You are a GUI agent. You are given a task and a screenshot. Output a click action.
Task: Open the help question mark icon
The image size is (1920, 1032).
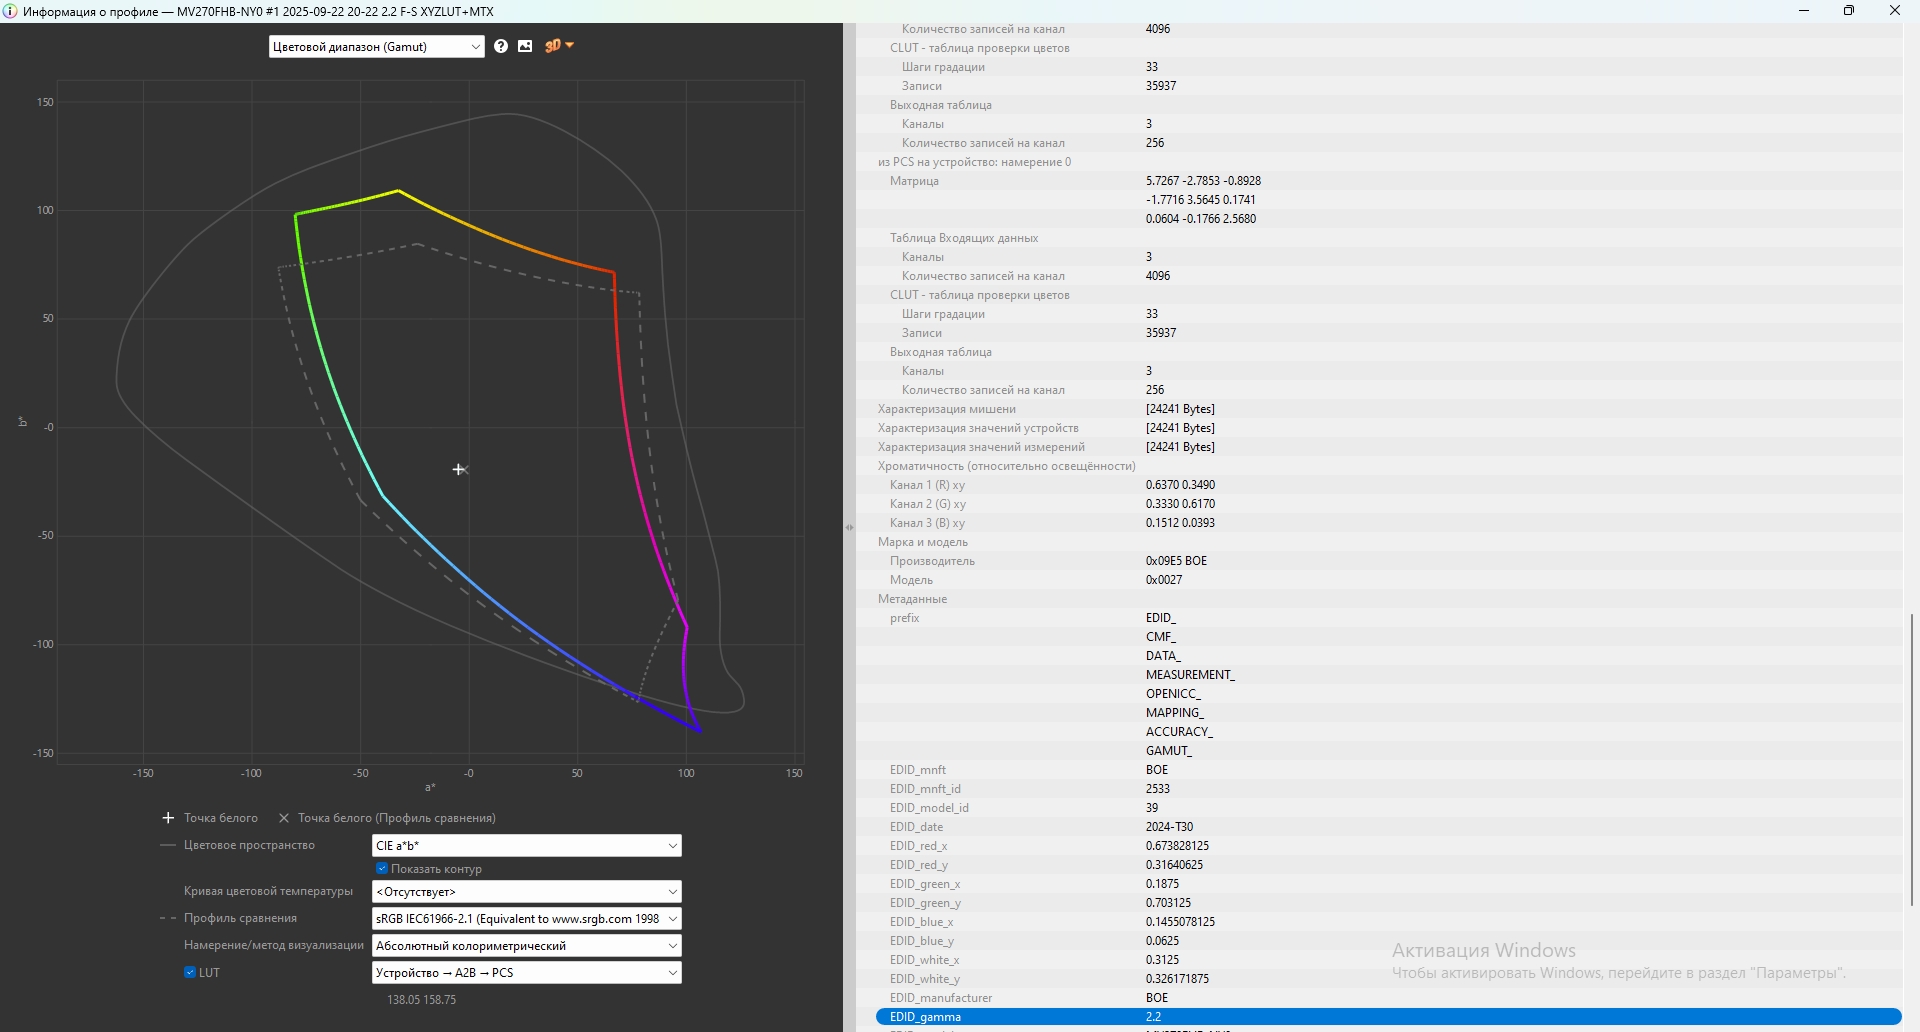[x=501, y=46]
